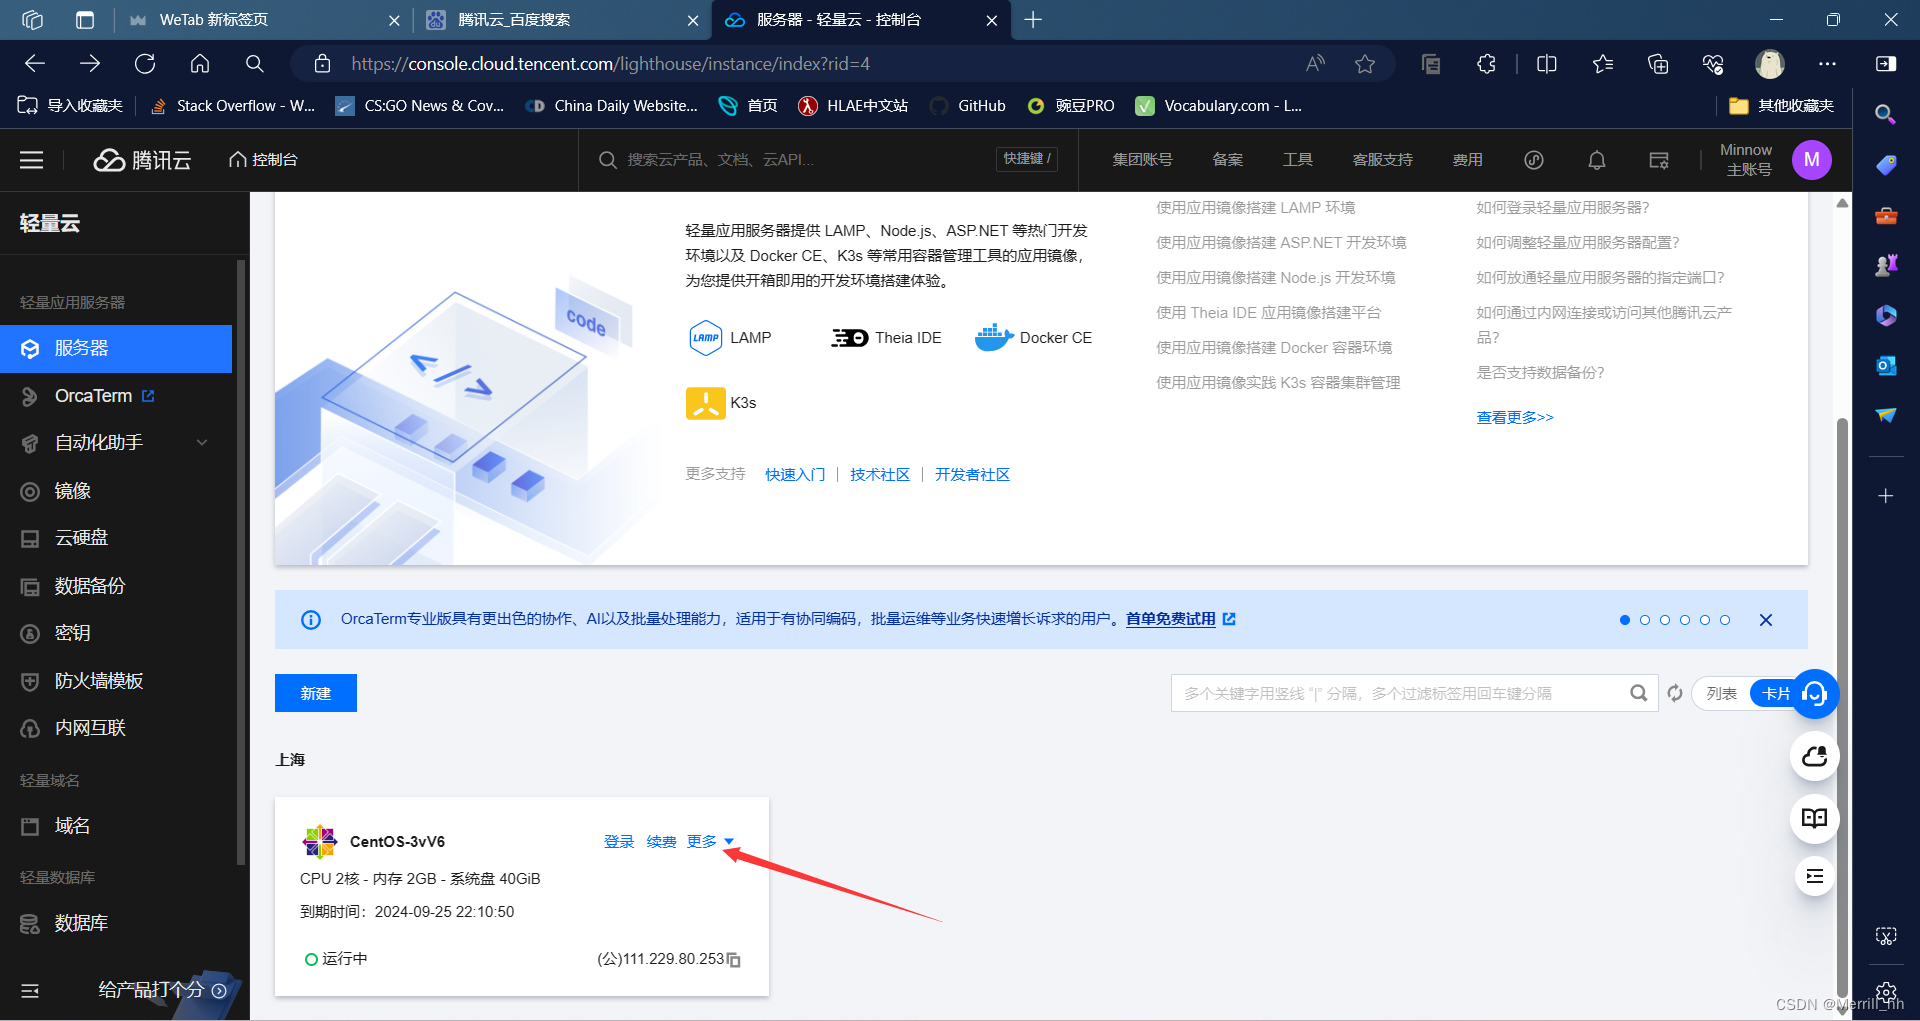This screenshot has height=1021, width=1920.
Task: Copy the public IP 111.229.80.253
Action: coord(734,960)
